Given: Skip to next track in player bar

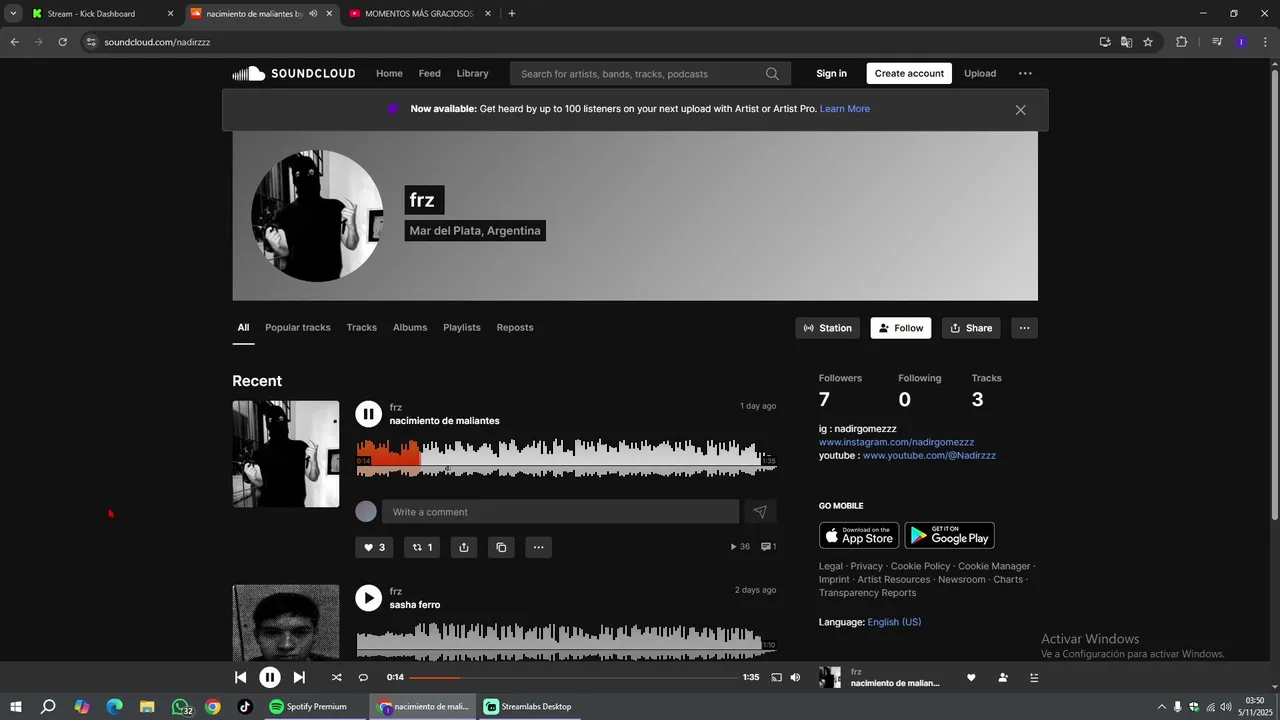Looking at the screenshot, I should click(299, 677).
